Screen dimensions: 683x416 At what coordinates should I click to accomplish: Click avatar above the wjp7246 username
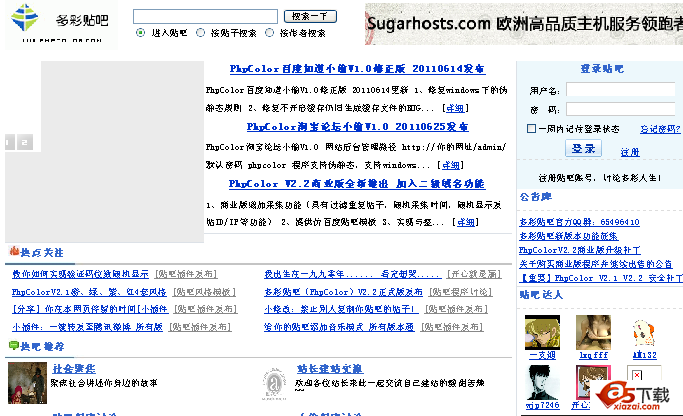point(542,382)
